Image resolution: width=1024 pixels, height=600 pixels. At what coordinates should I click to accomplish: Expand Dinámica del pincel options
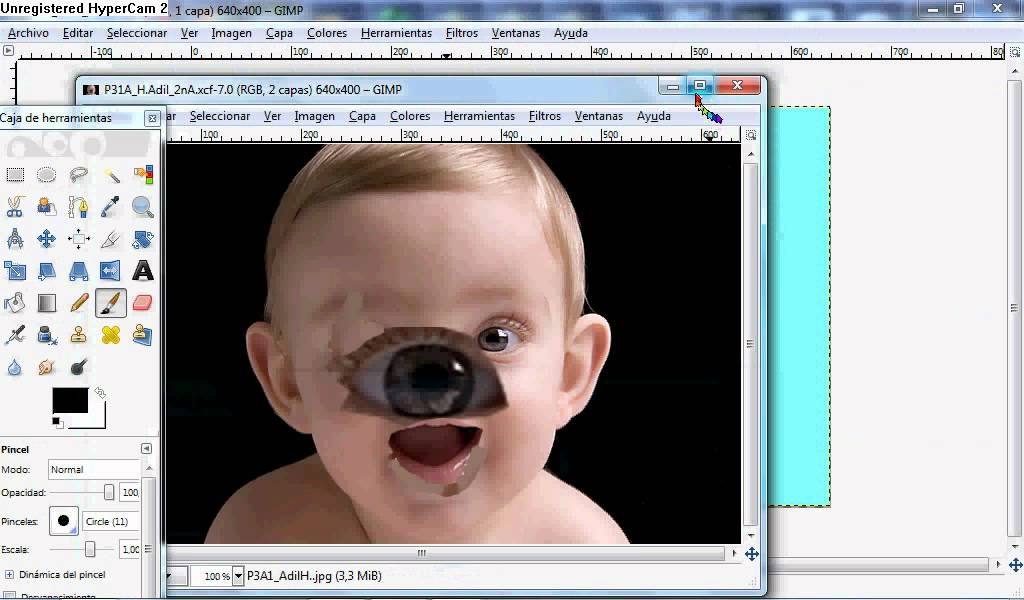(x=9, y=575)
